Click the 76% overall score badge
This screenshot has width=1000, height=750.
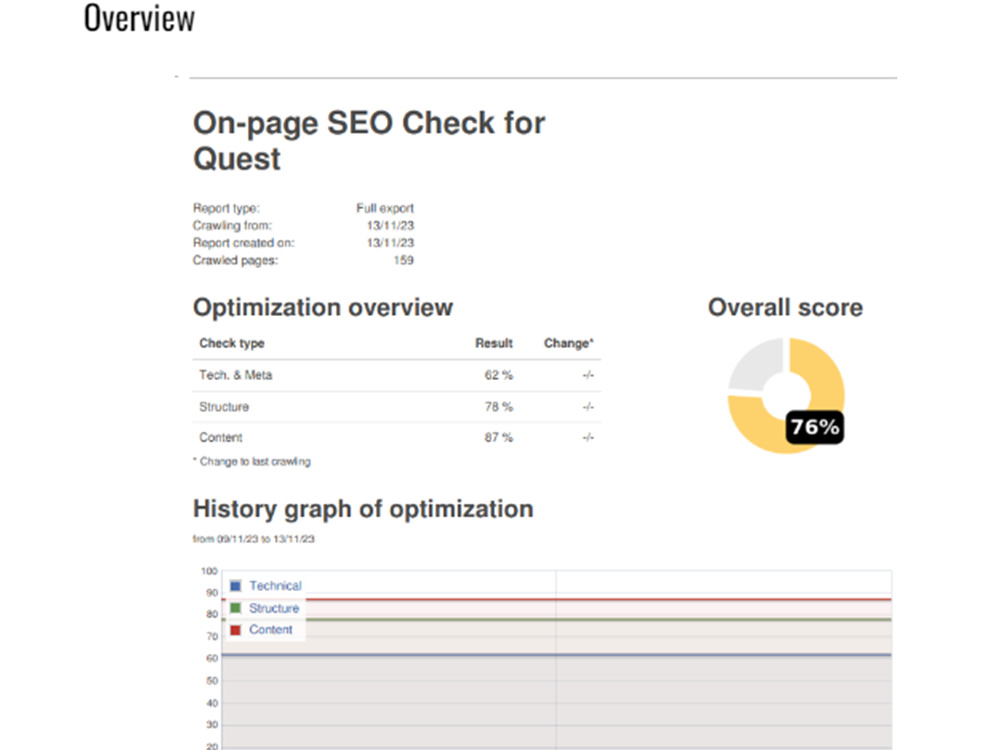tap(815, 427)
